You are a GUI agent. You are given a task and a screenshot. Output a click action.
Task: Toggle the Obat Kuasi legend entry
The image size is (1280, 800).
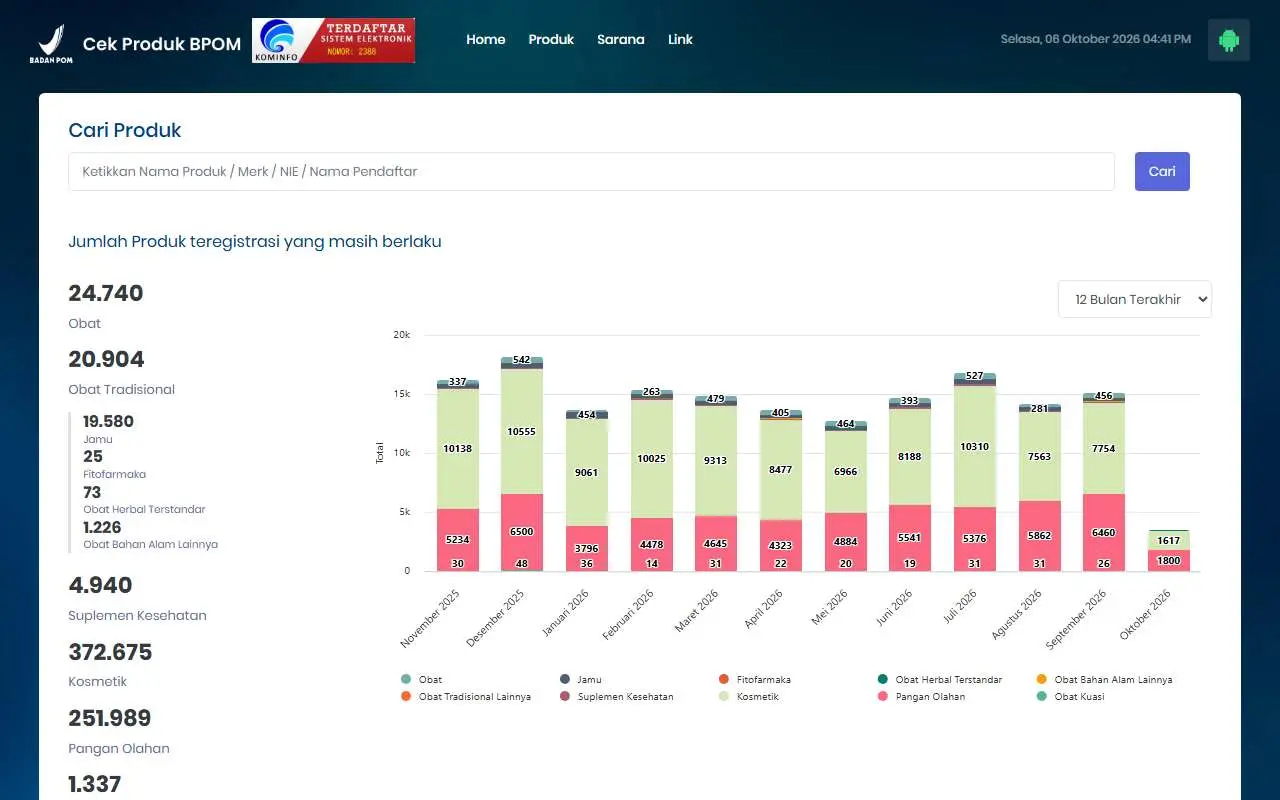[x=1070, y=697]
